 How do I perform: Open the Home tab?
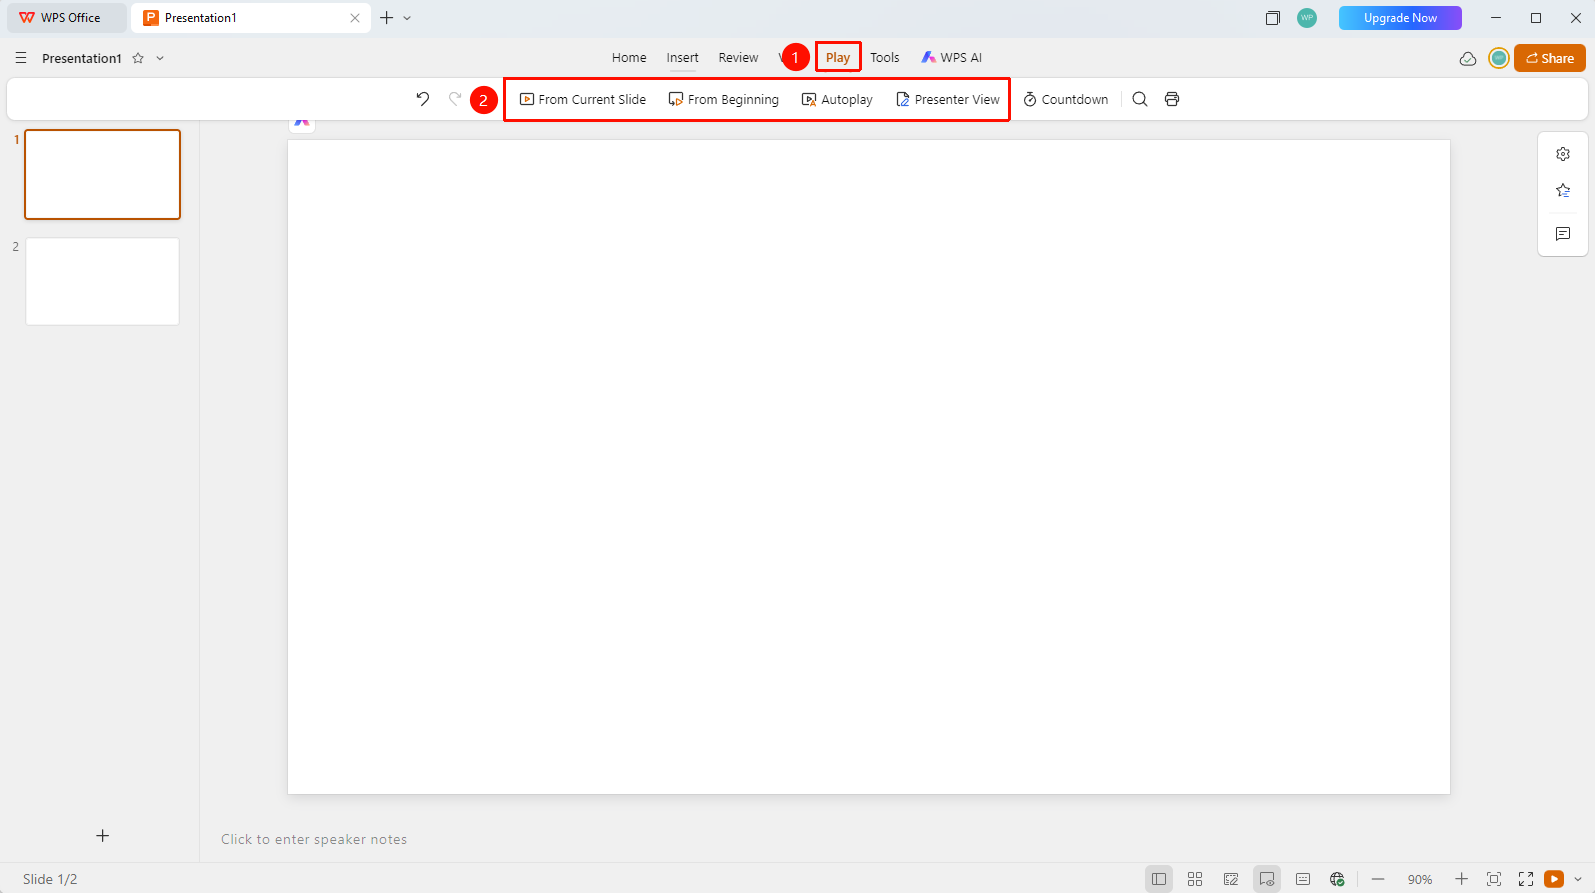click(x=629, y=58)
